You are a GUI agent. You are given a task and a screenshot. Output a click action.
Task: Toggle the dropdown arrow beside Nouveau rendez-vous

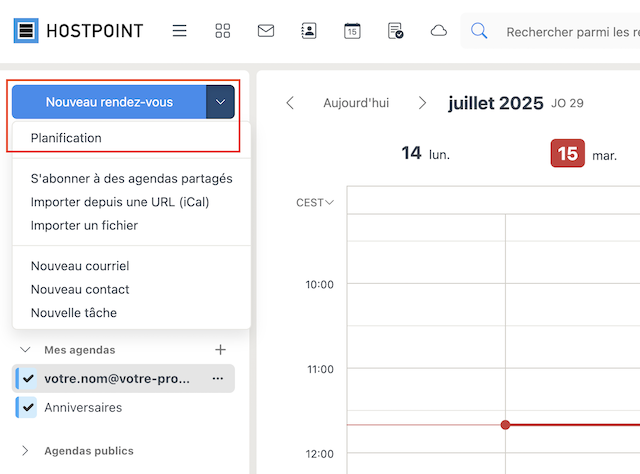[220, 102]
